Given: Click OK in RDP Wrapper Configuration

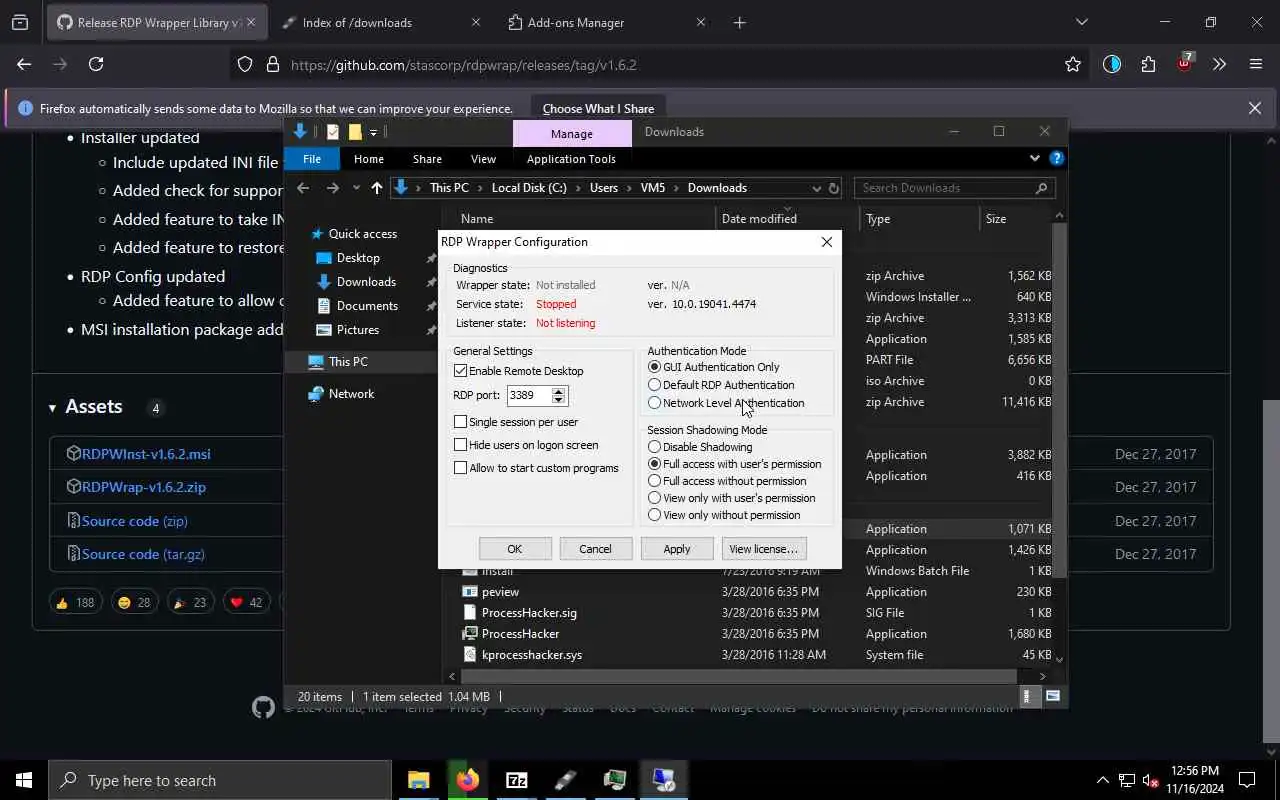Looking at the screenshot, I should [514, 549].
